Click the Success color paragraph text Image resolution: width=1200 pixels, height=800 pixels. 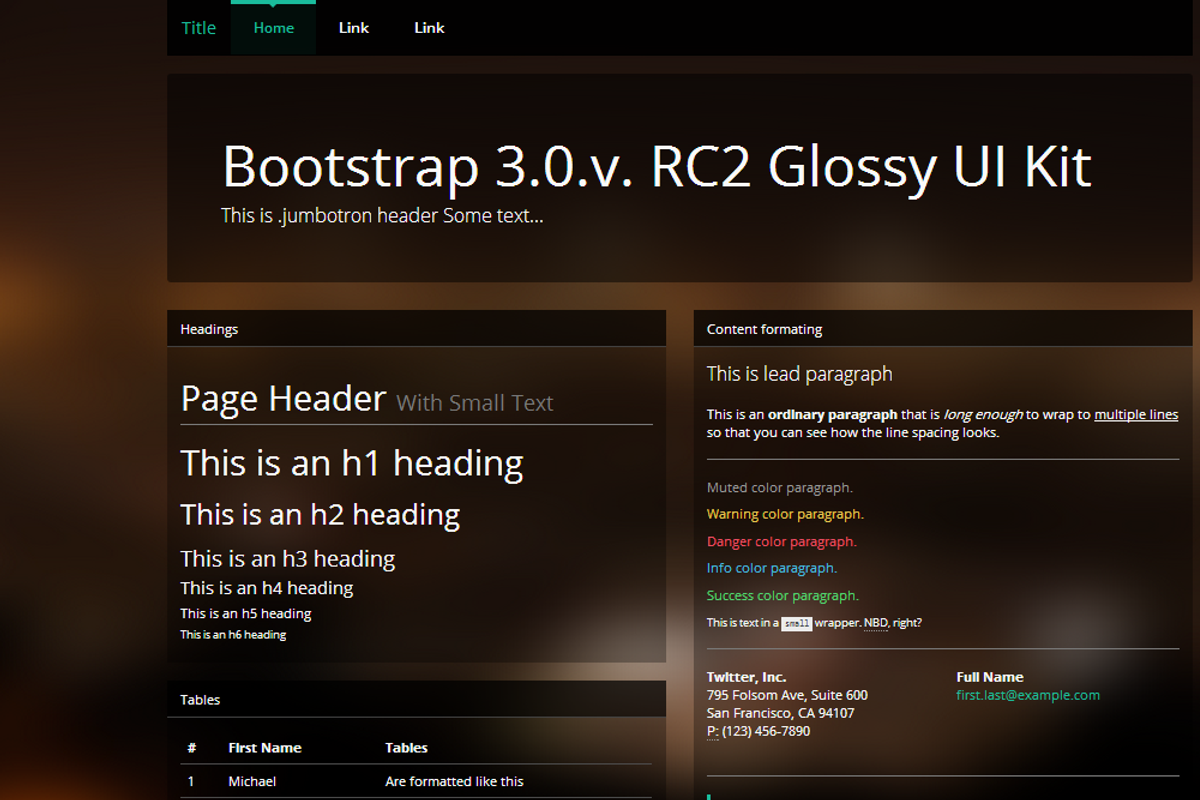coord(782,594)
